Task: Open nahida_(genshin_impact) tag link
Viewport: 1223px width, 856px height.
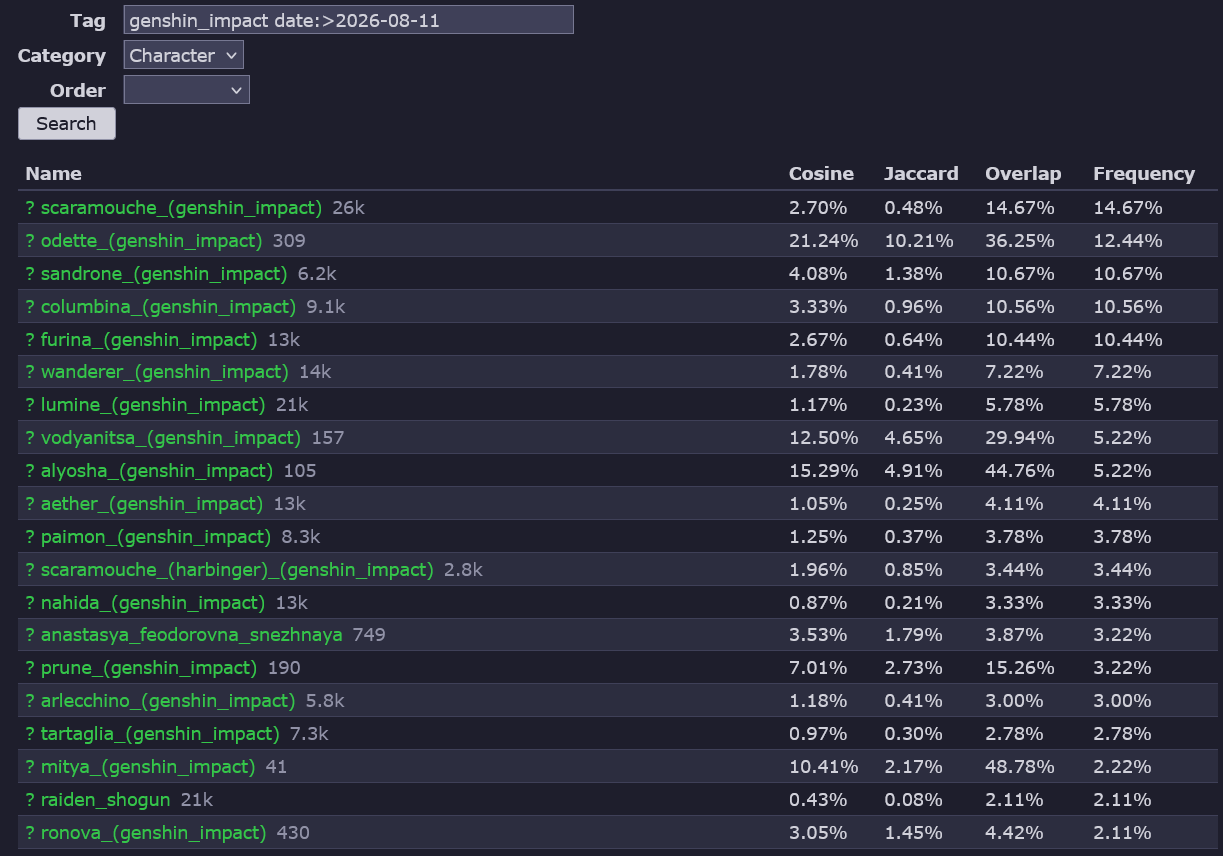Action: [153, 603]
